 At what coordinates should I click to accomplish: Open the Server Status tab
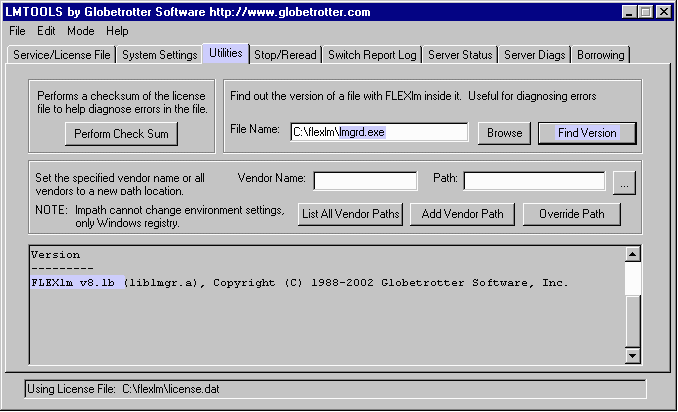[x=460, y=55]
